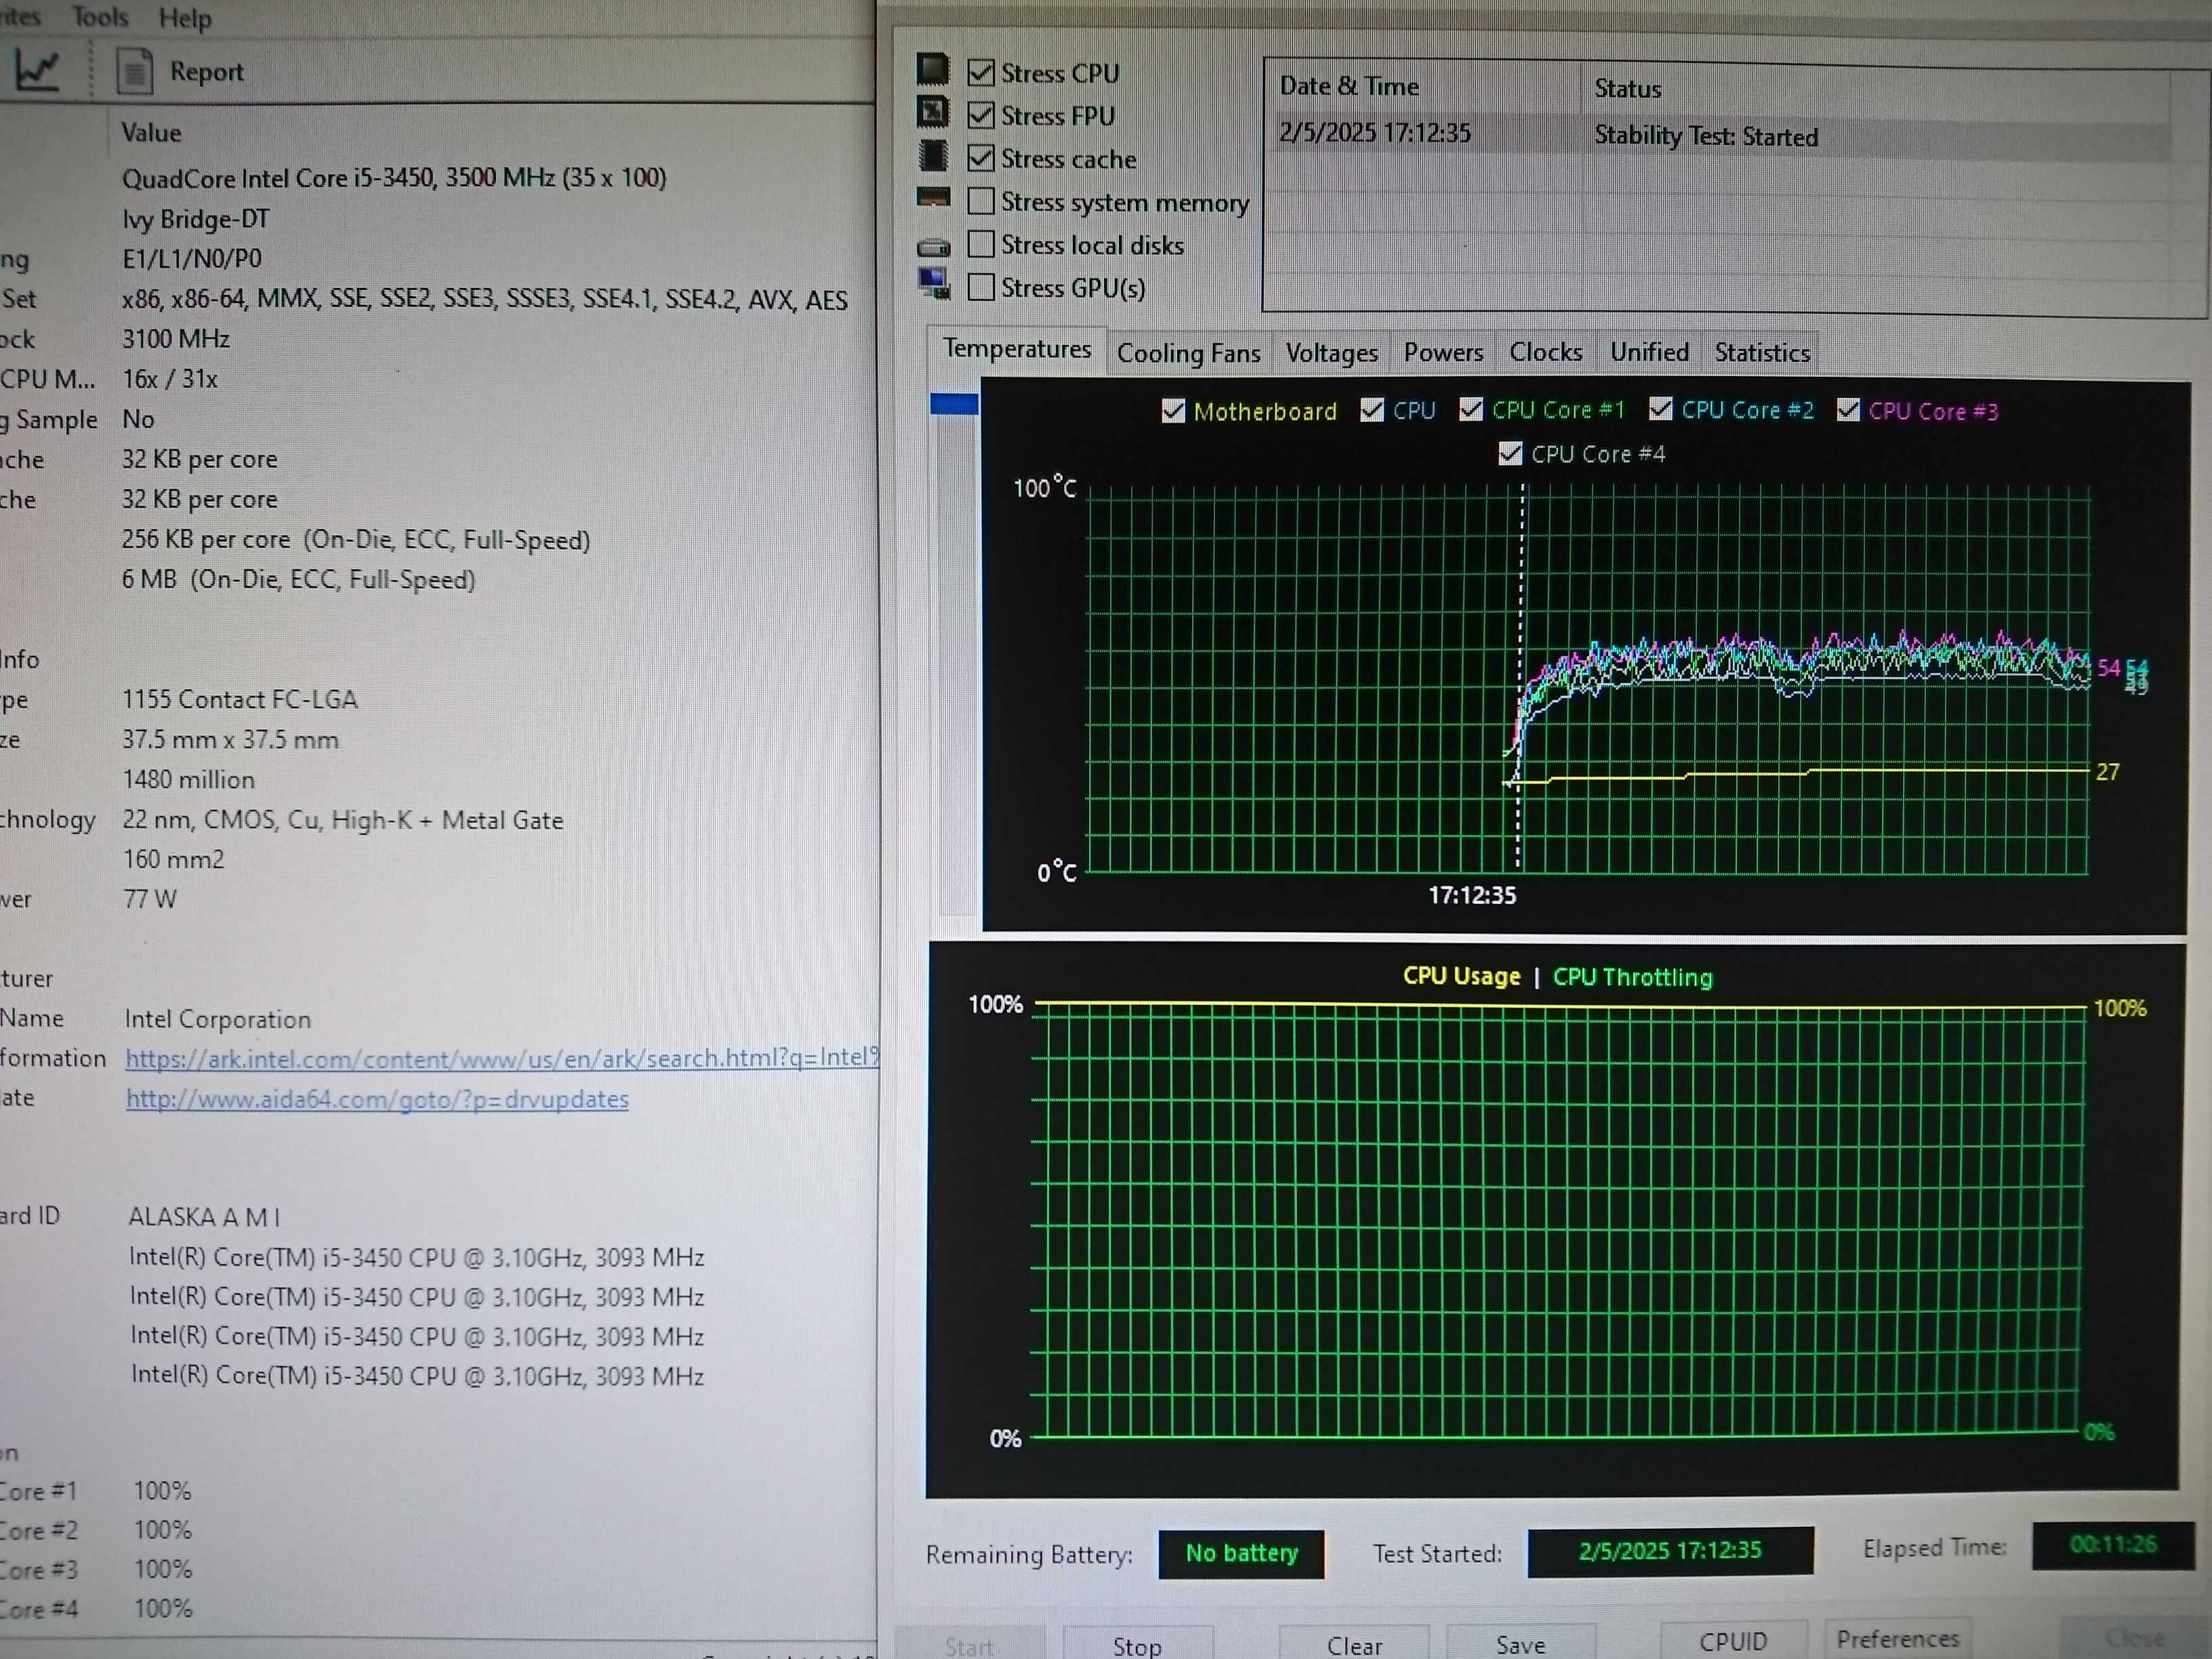Screen dimensions: 2212x1659
Task: Select the 3100 MHz clock value
Action: coord(176,339)
